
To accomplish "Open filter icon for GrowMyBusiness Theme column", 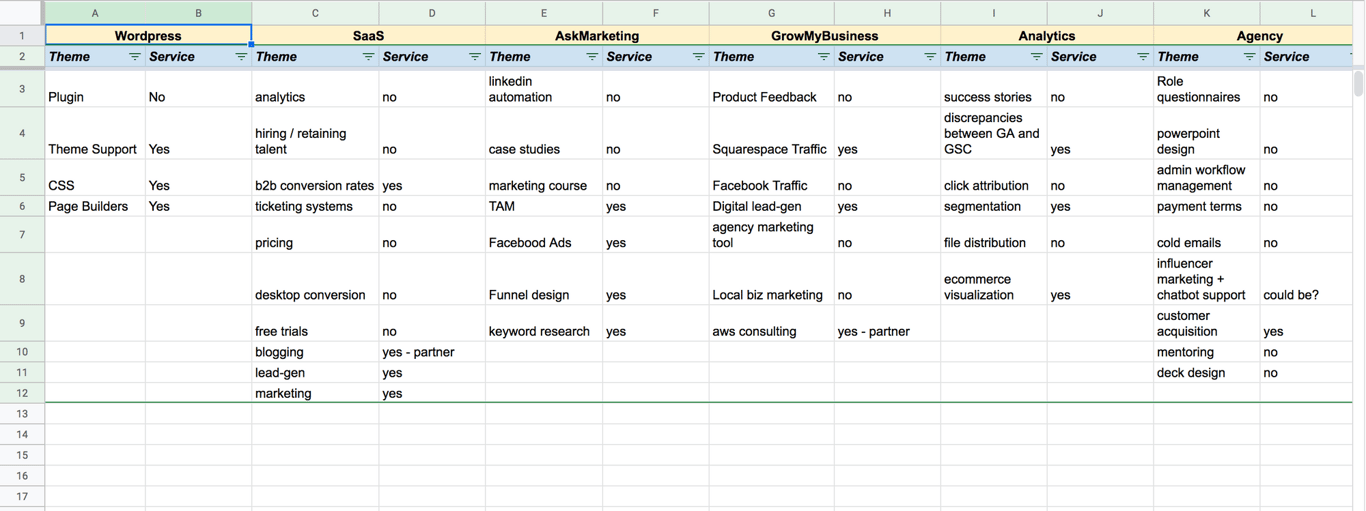I will (824, 57).
